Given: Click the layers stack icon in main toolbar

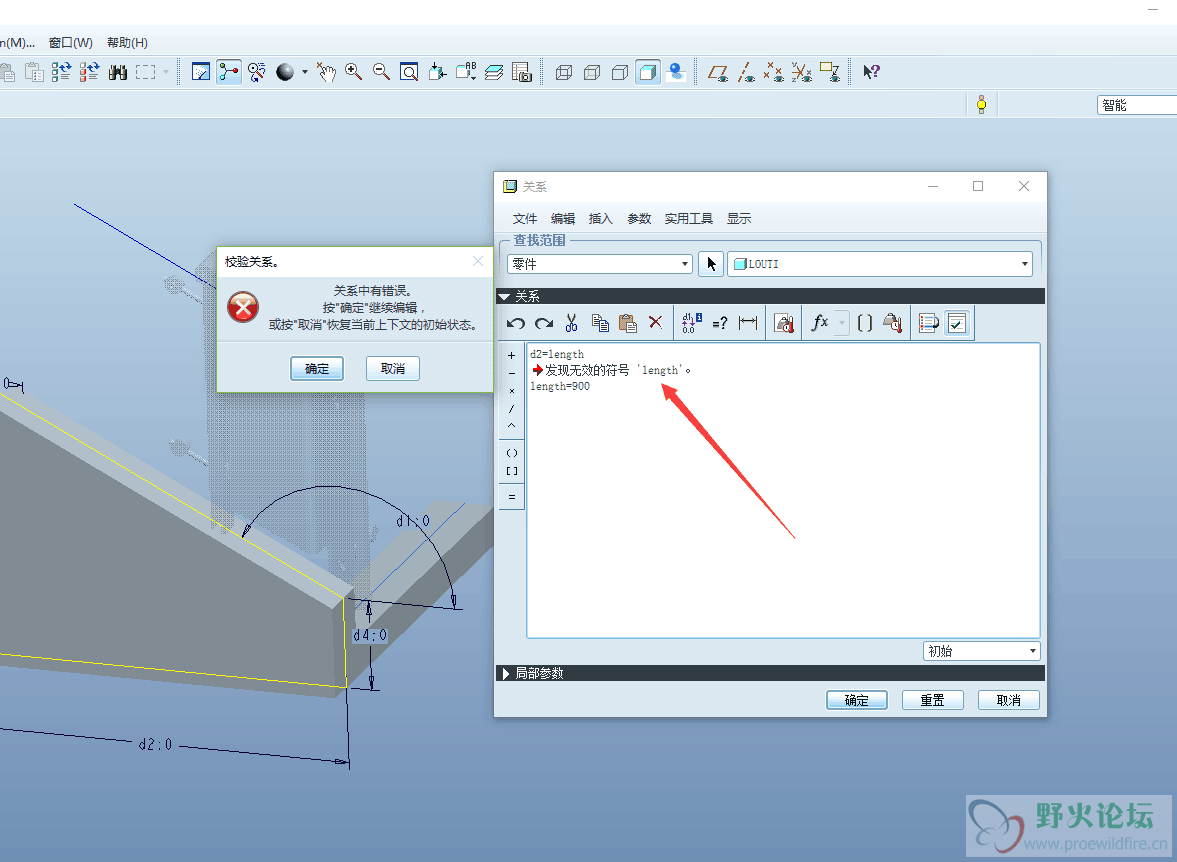Looking at the screenshot, I should pos(493,72).
